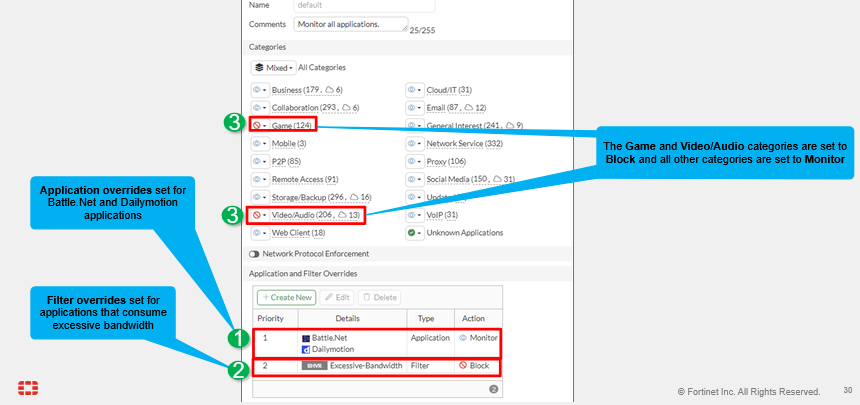This screenshot has height=405, width=860.
Task: Click the cloud icon in Social Media row
Action: pyautogui.click(x=497, y=179)
